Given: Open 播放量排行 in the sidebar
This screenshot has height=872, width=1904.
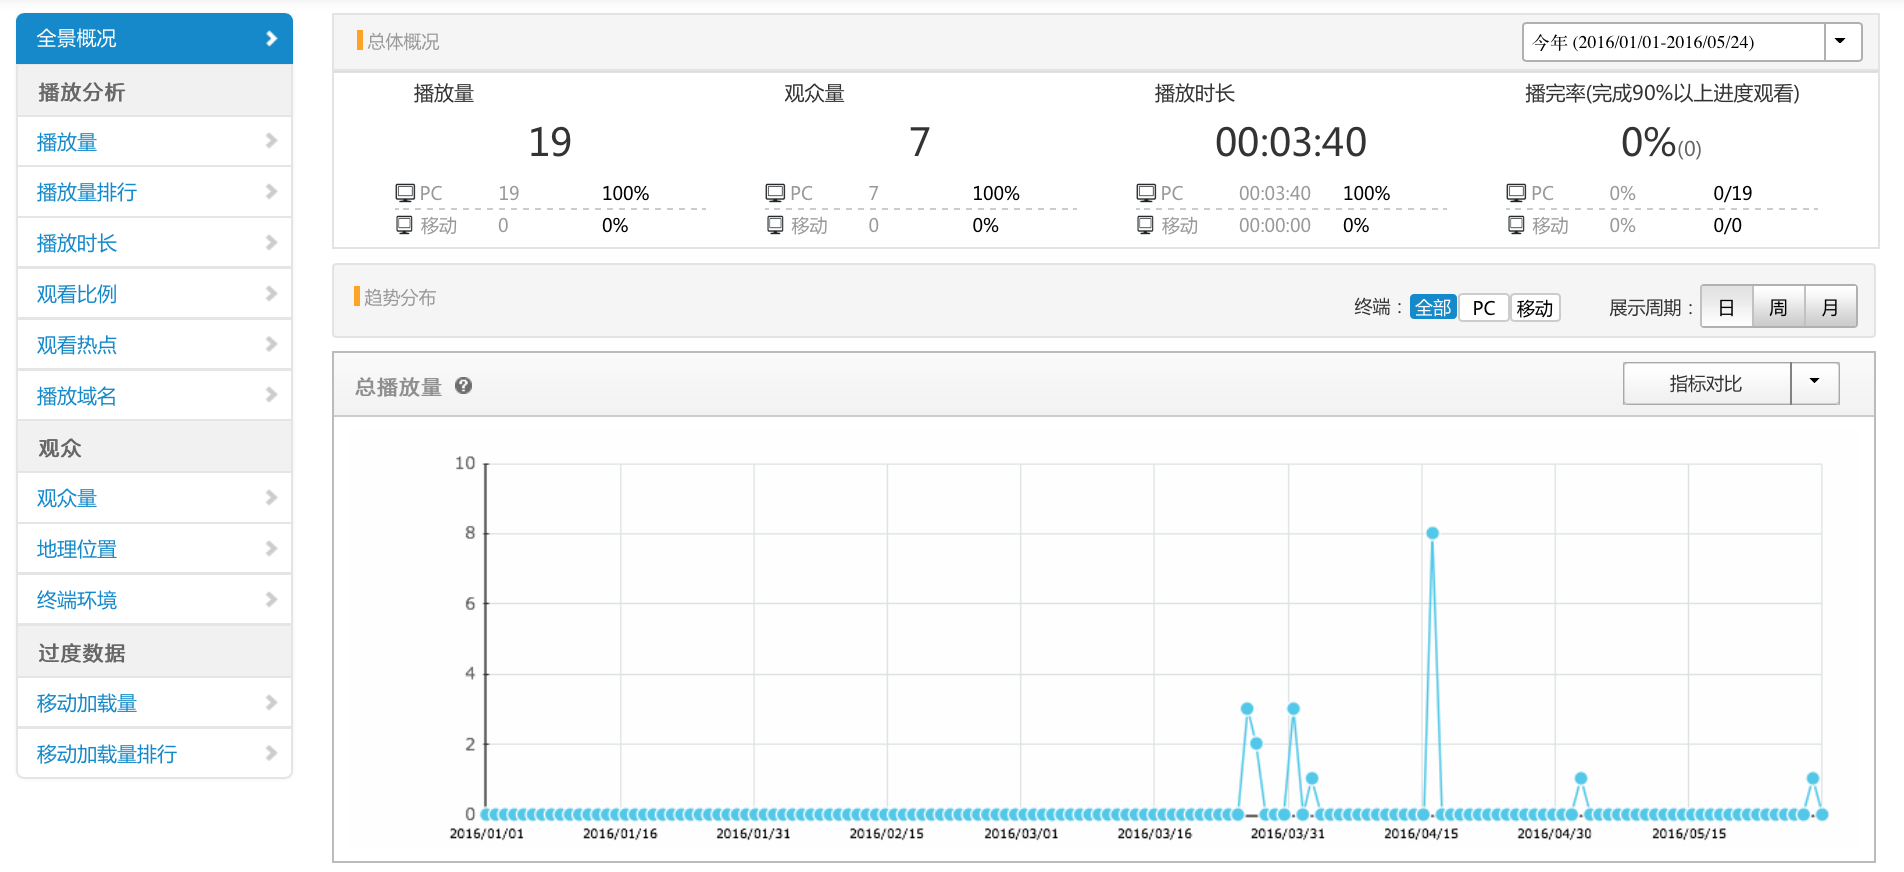Looking at the screenshot, I should coord(87,192).
